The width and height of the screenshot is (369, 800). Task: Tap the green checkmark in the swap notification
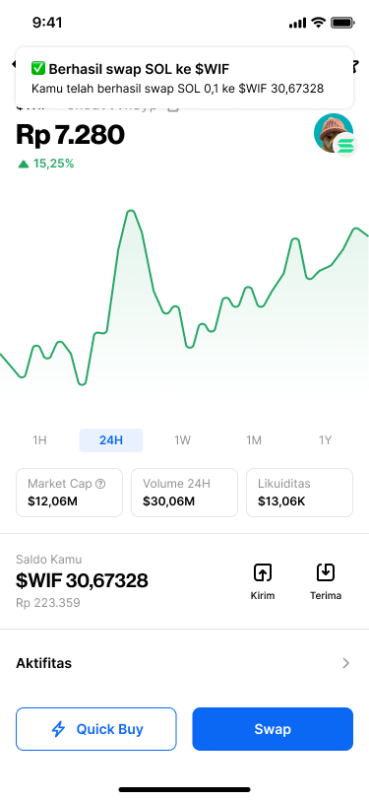click(x=38, y=68)
